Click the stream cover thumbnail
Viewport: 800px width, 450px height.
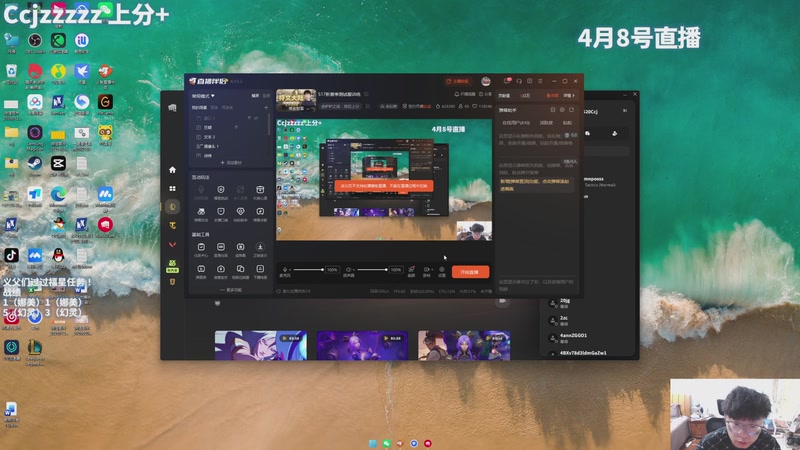(x=296, y=100)
